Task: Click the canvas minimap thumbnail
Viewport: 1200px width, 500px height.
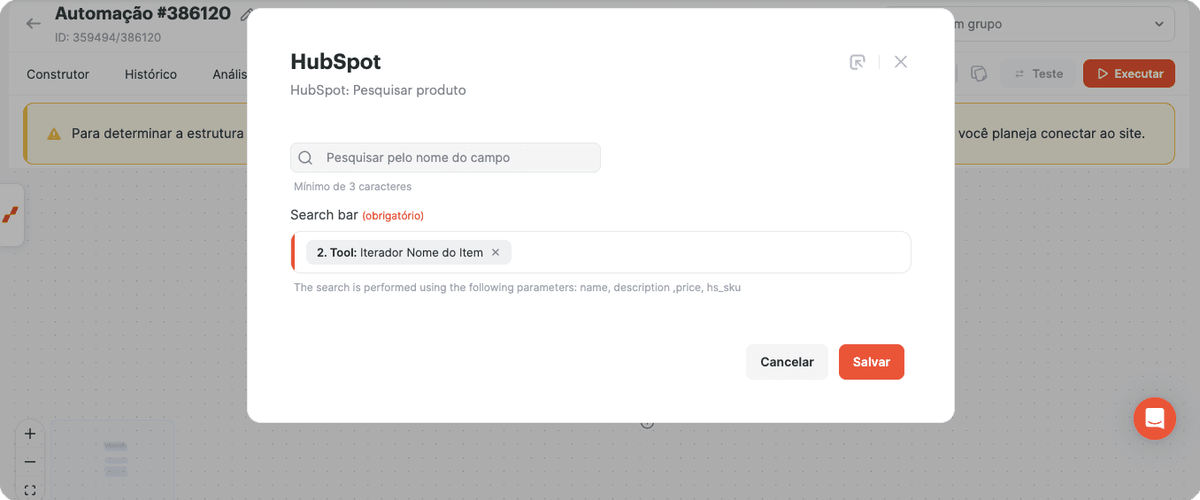Action: click(111, 460)
